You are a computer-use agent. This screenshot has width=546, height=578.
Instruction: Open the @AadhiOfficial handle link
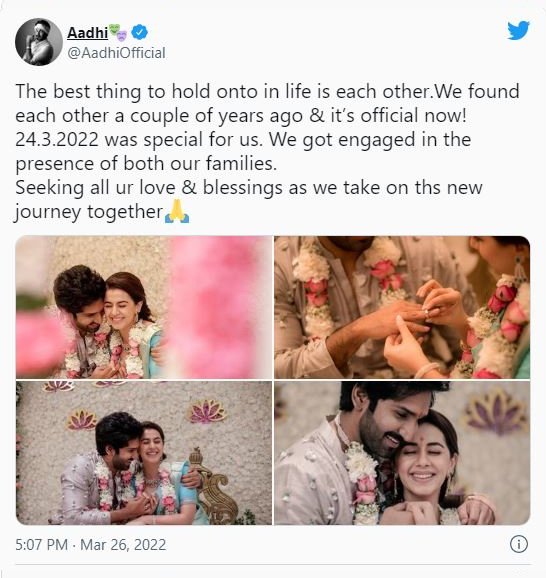click(x=116, y=53)
